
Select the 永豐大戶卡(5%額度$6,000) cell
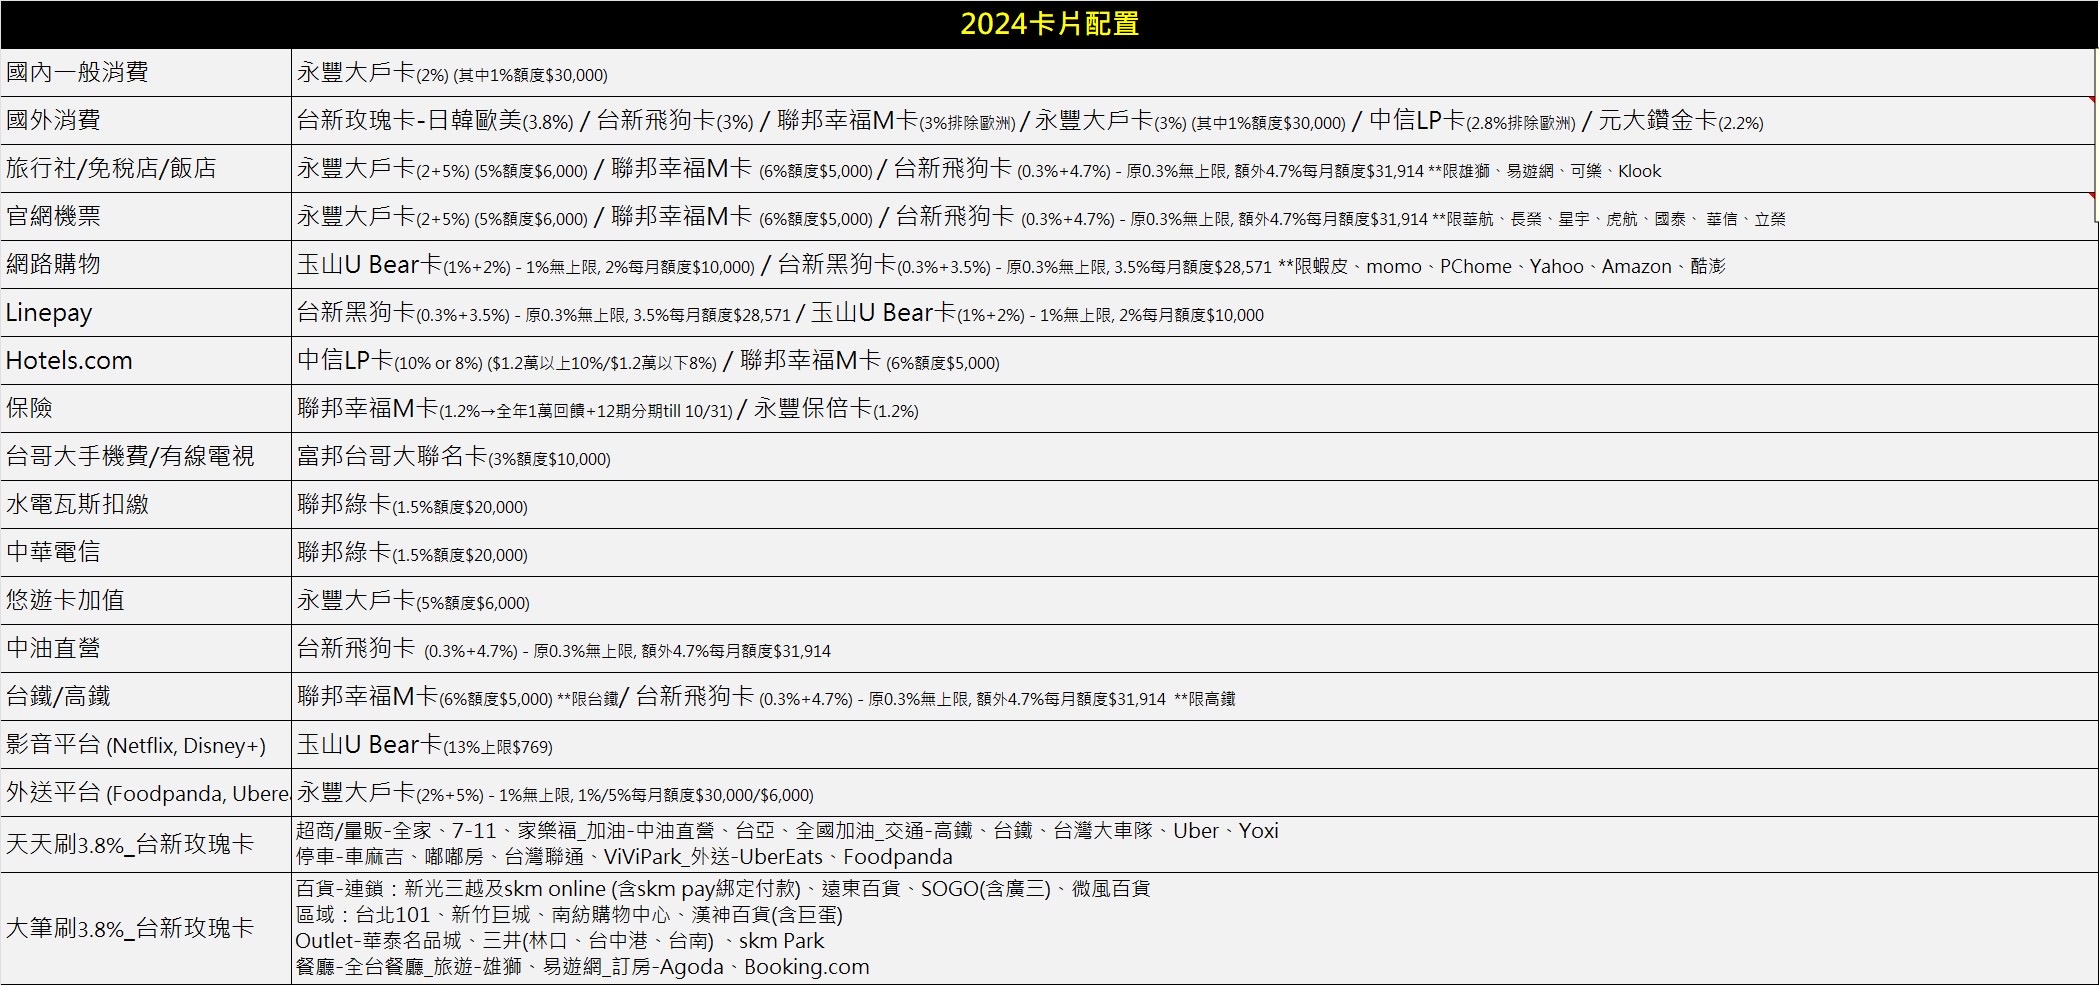pos(1194,600)
